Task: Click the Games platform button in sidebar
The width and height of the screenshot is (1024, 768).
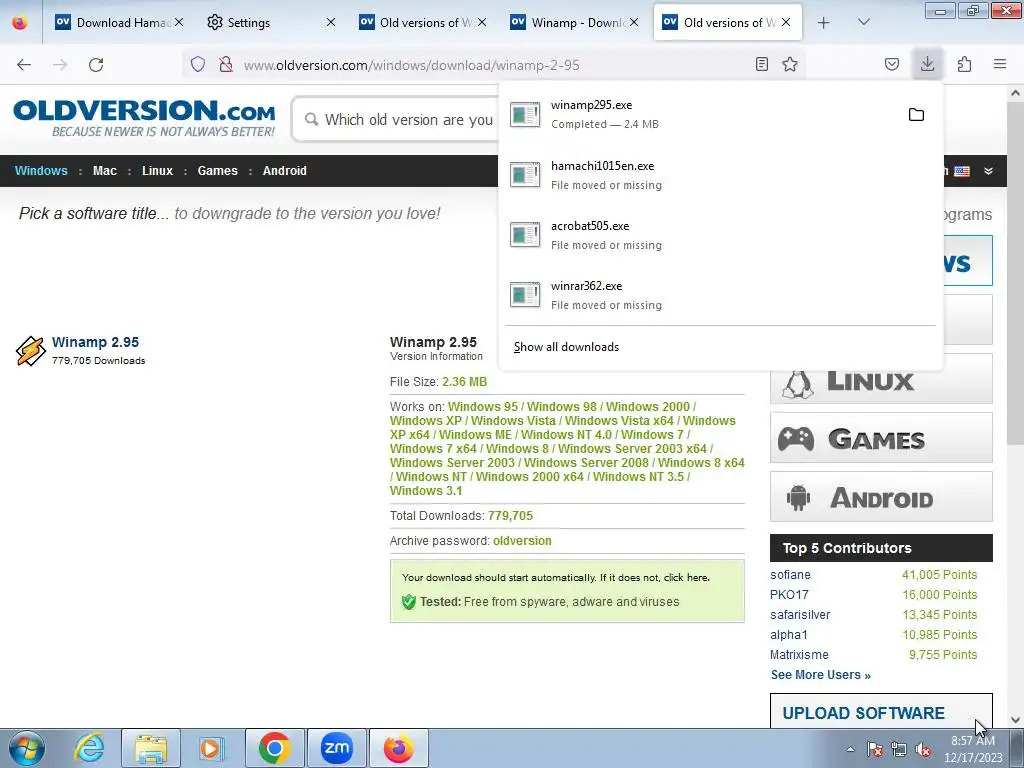Action: (881, 438)
